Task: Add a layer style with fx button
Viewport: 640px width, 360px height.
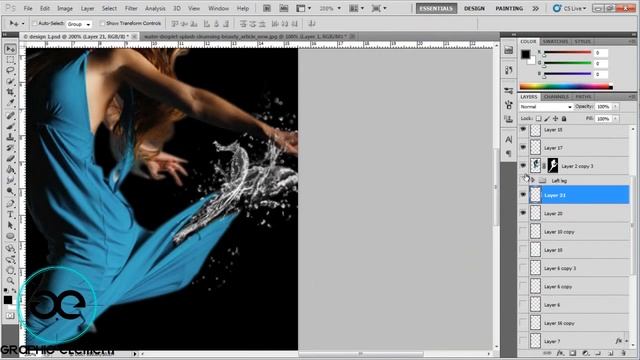Action: 560,353
